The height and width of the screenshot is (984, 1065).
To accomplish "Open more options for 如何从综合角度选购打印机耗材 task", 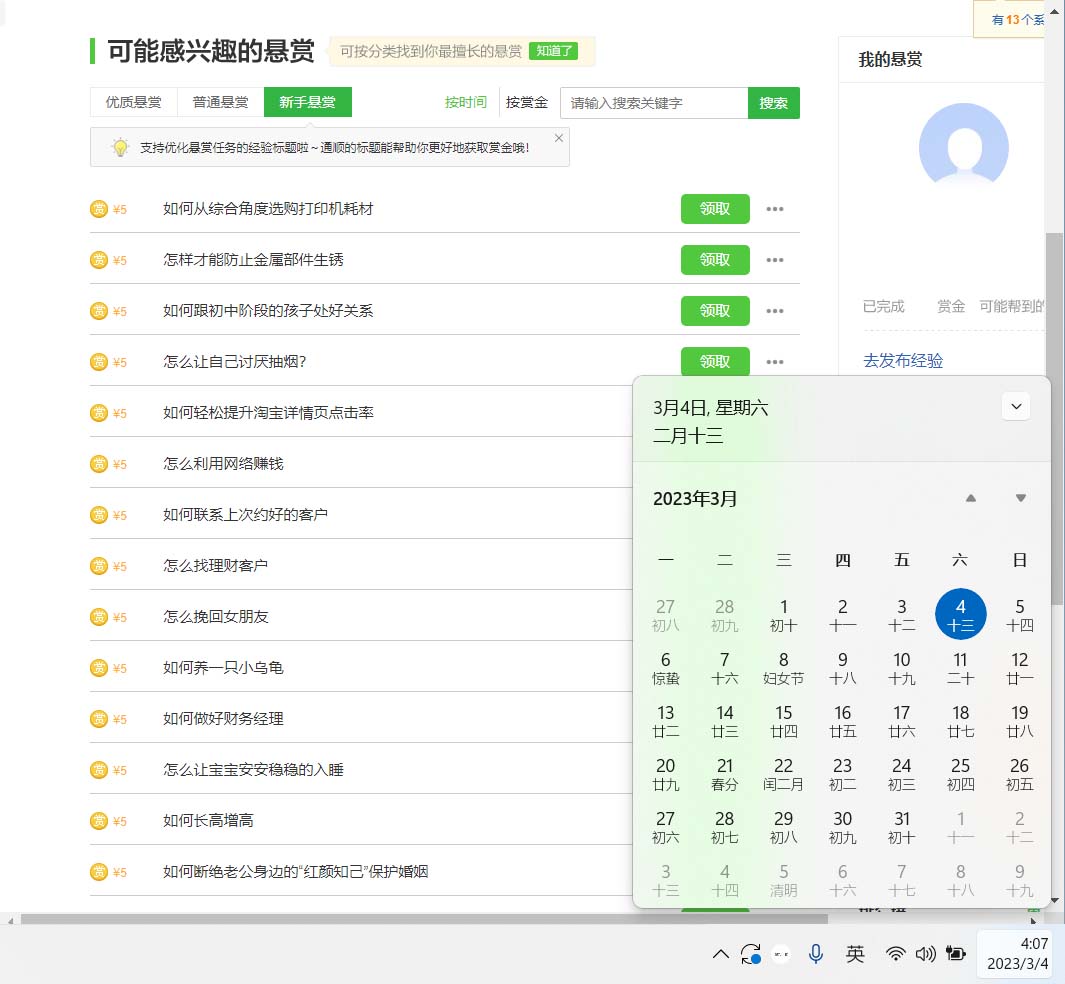I will 775,209.
